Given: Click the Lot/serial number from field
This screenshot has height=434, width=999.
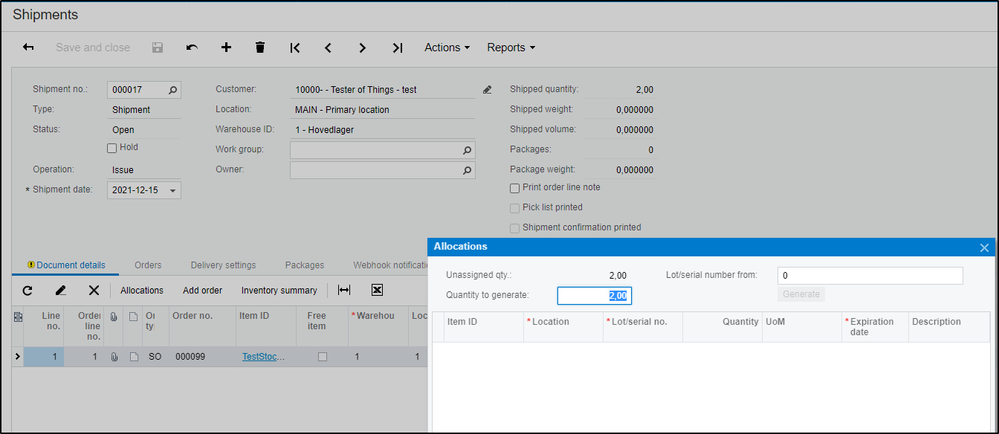Looking at the screenshot, I should tap(869, 275).
